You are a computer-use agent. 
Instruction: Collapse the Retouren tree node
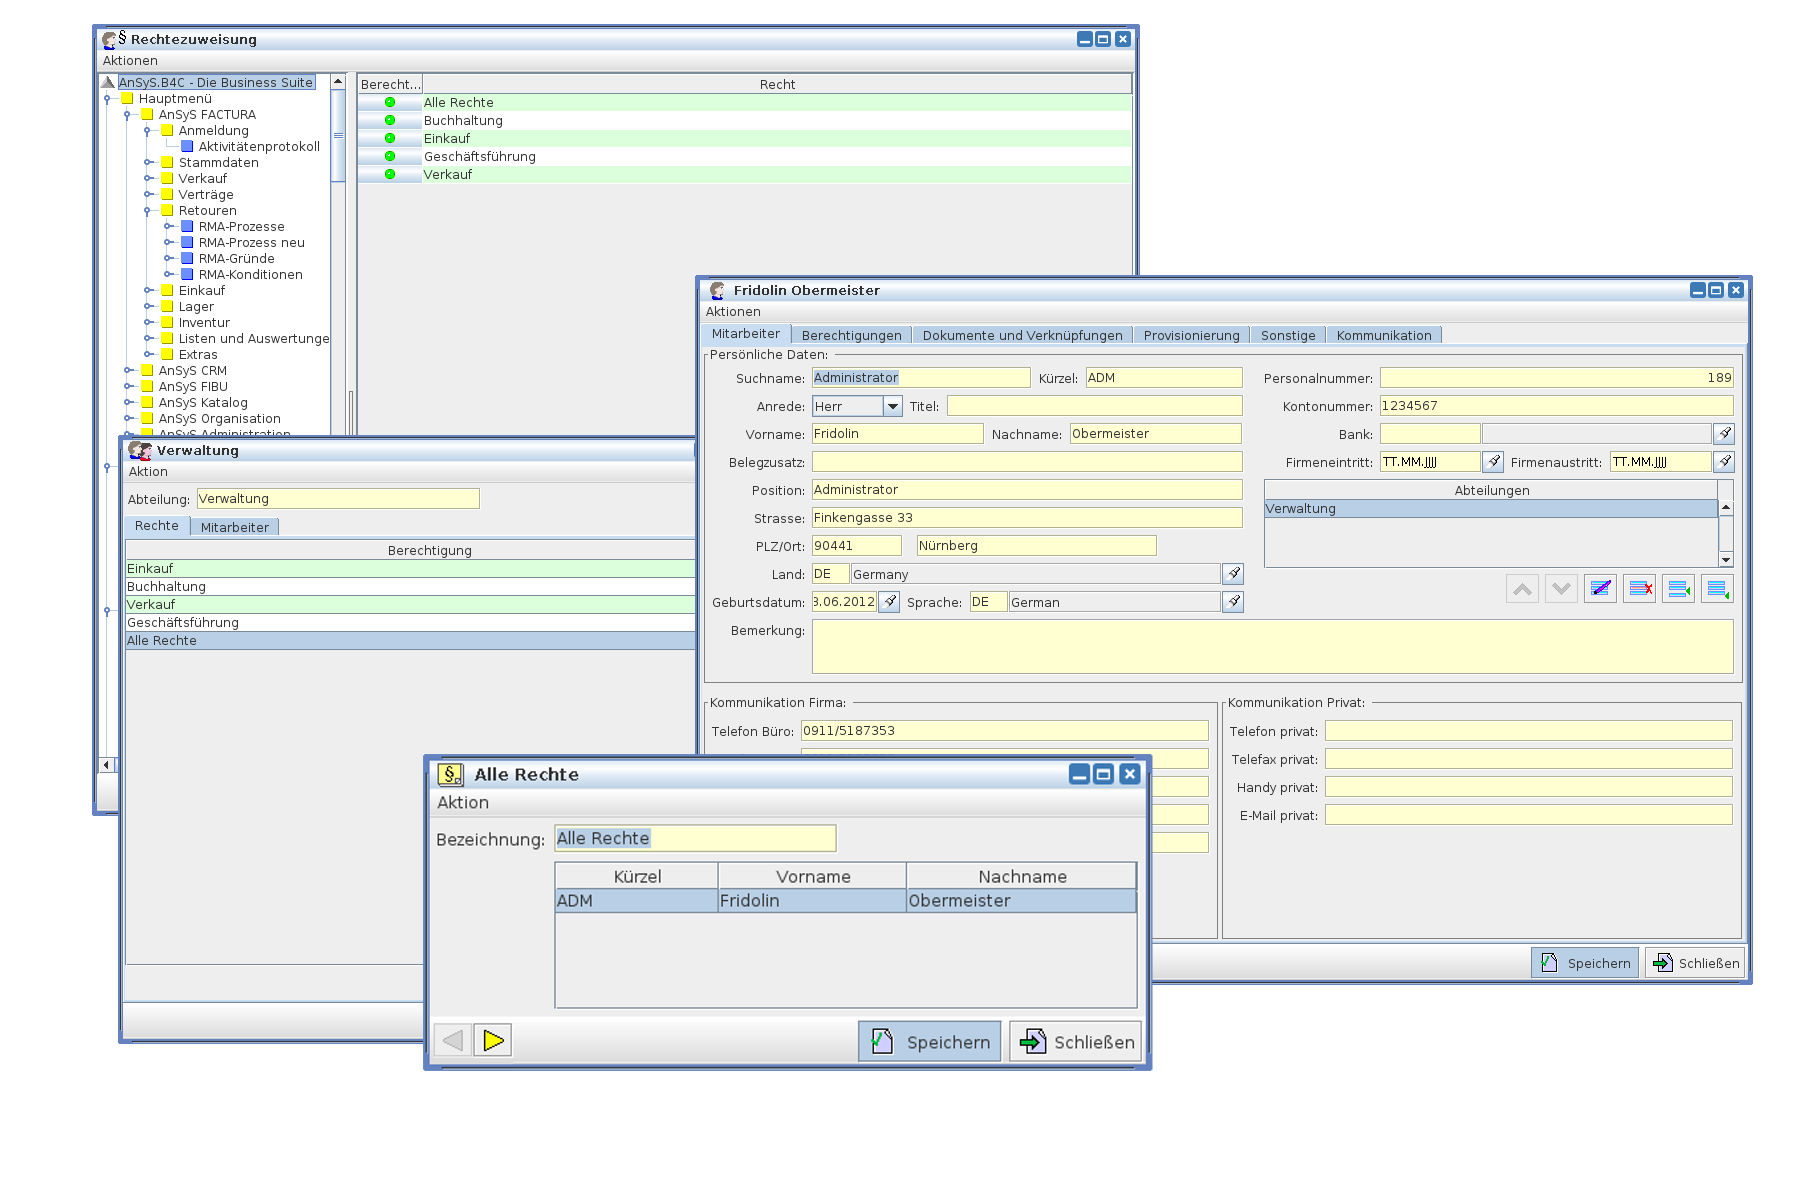148,211
